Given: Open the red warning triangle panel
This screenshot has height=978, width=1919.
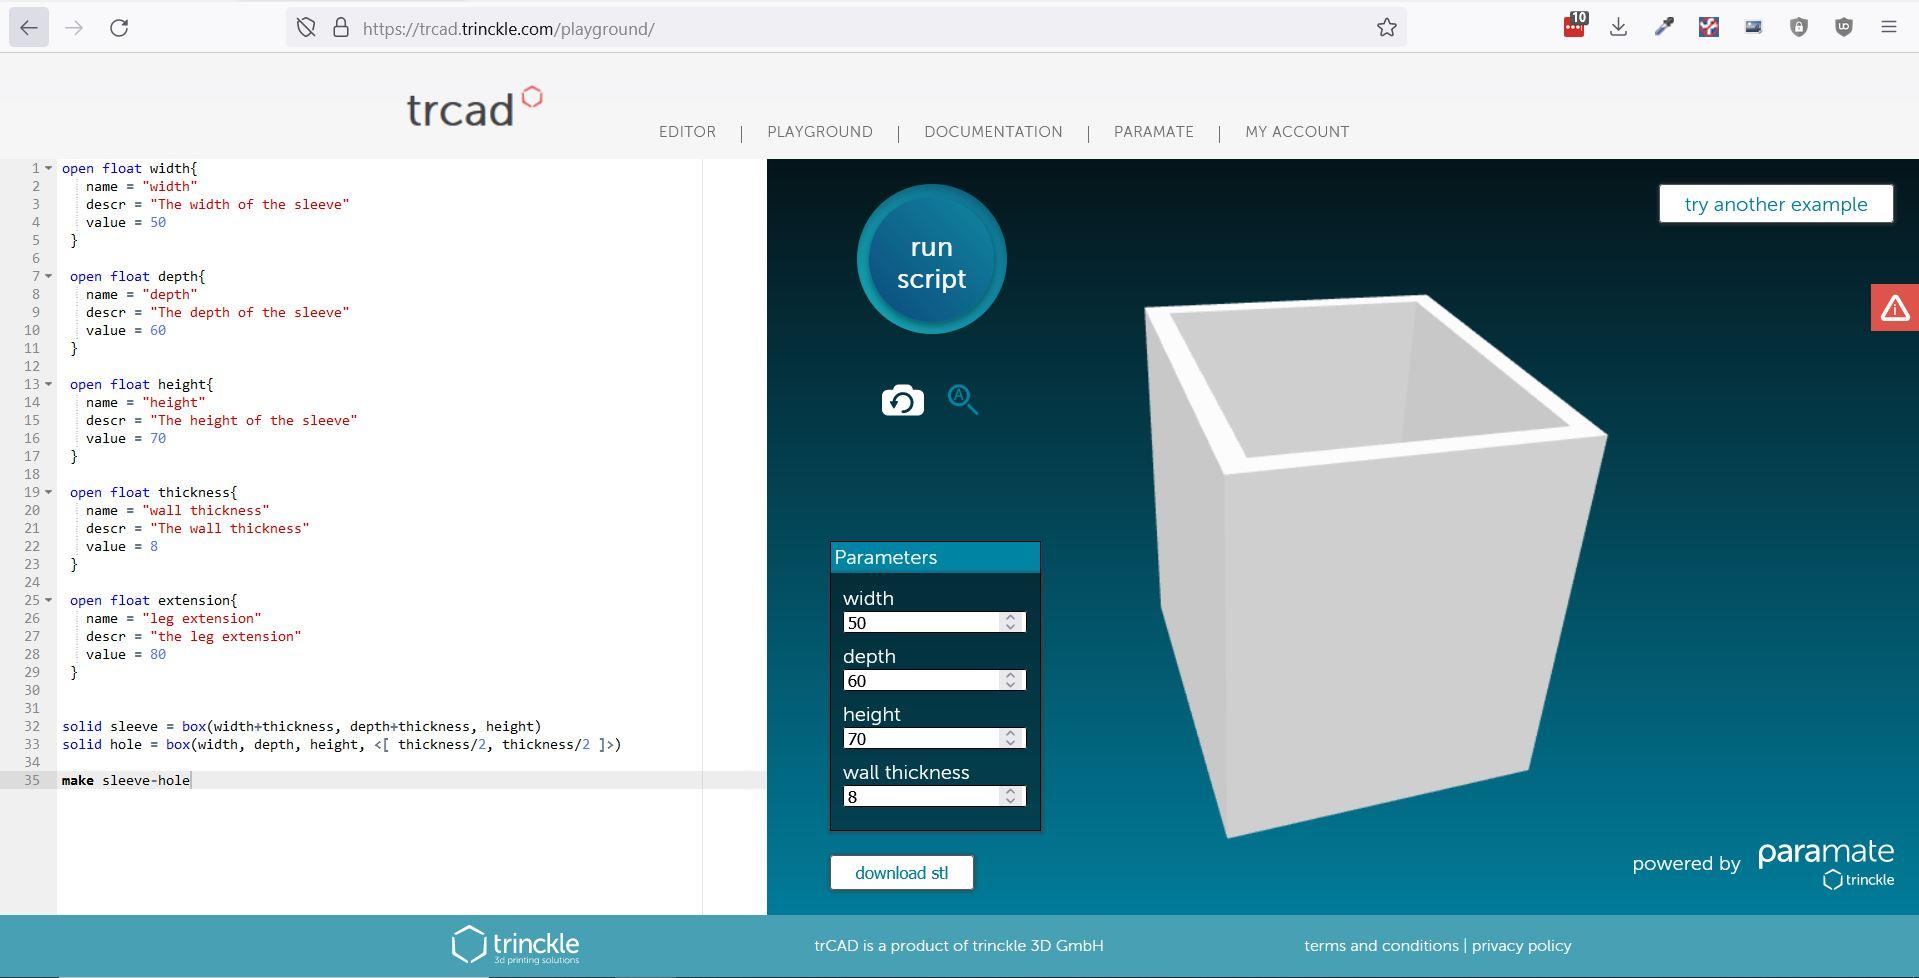Looking at the screenshot, I should tap(1894, 307).
